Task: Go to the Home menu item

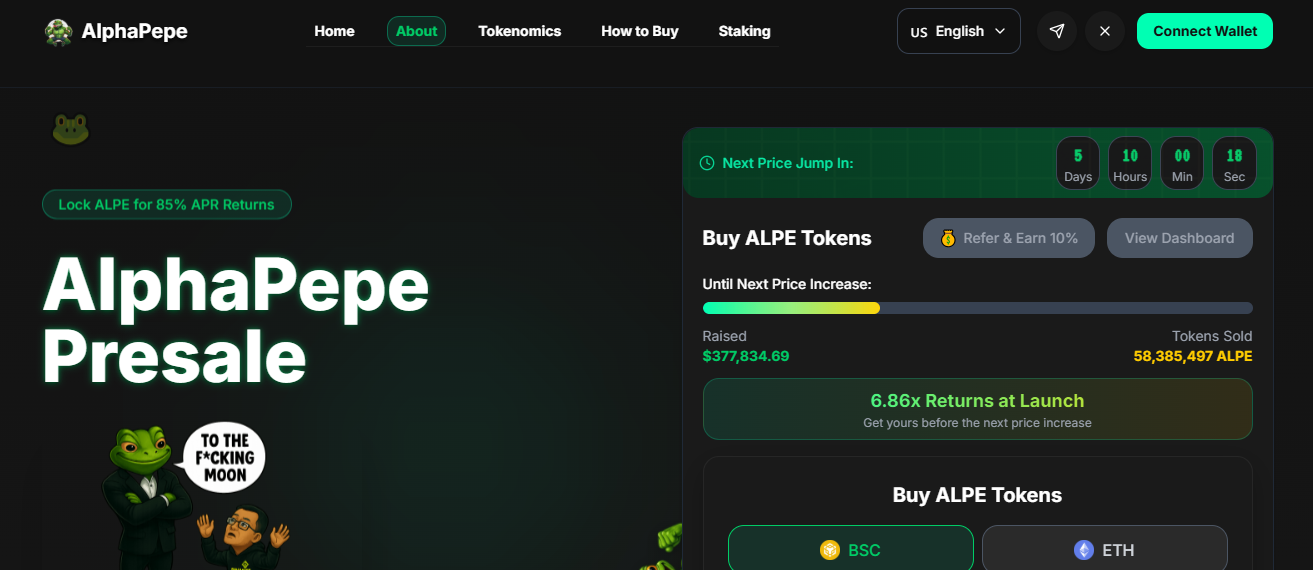Action: [x=334, y=31]
